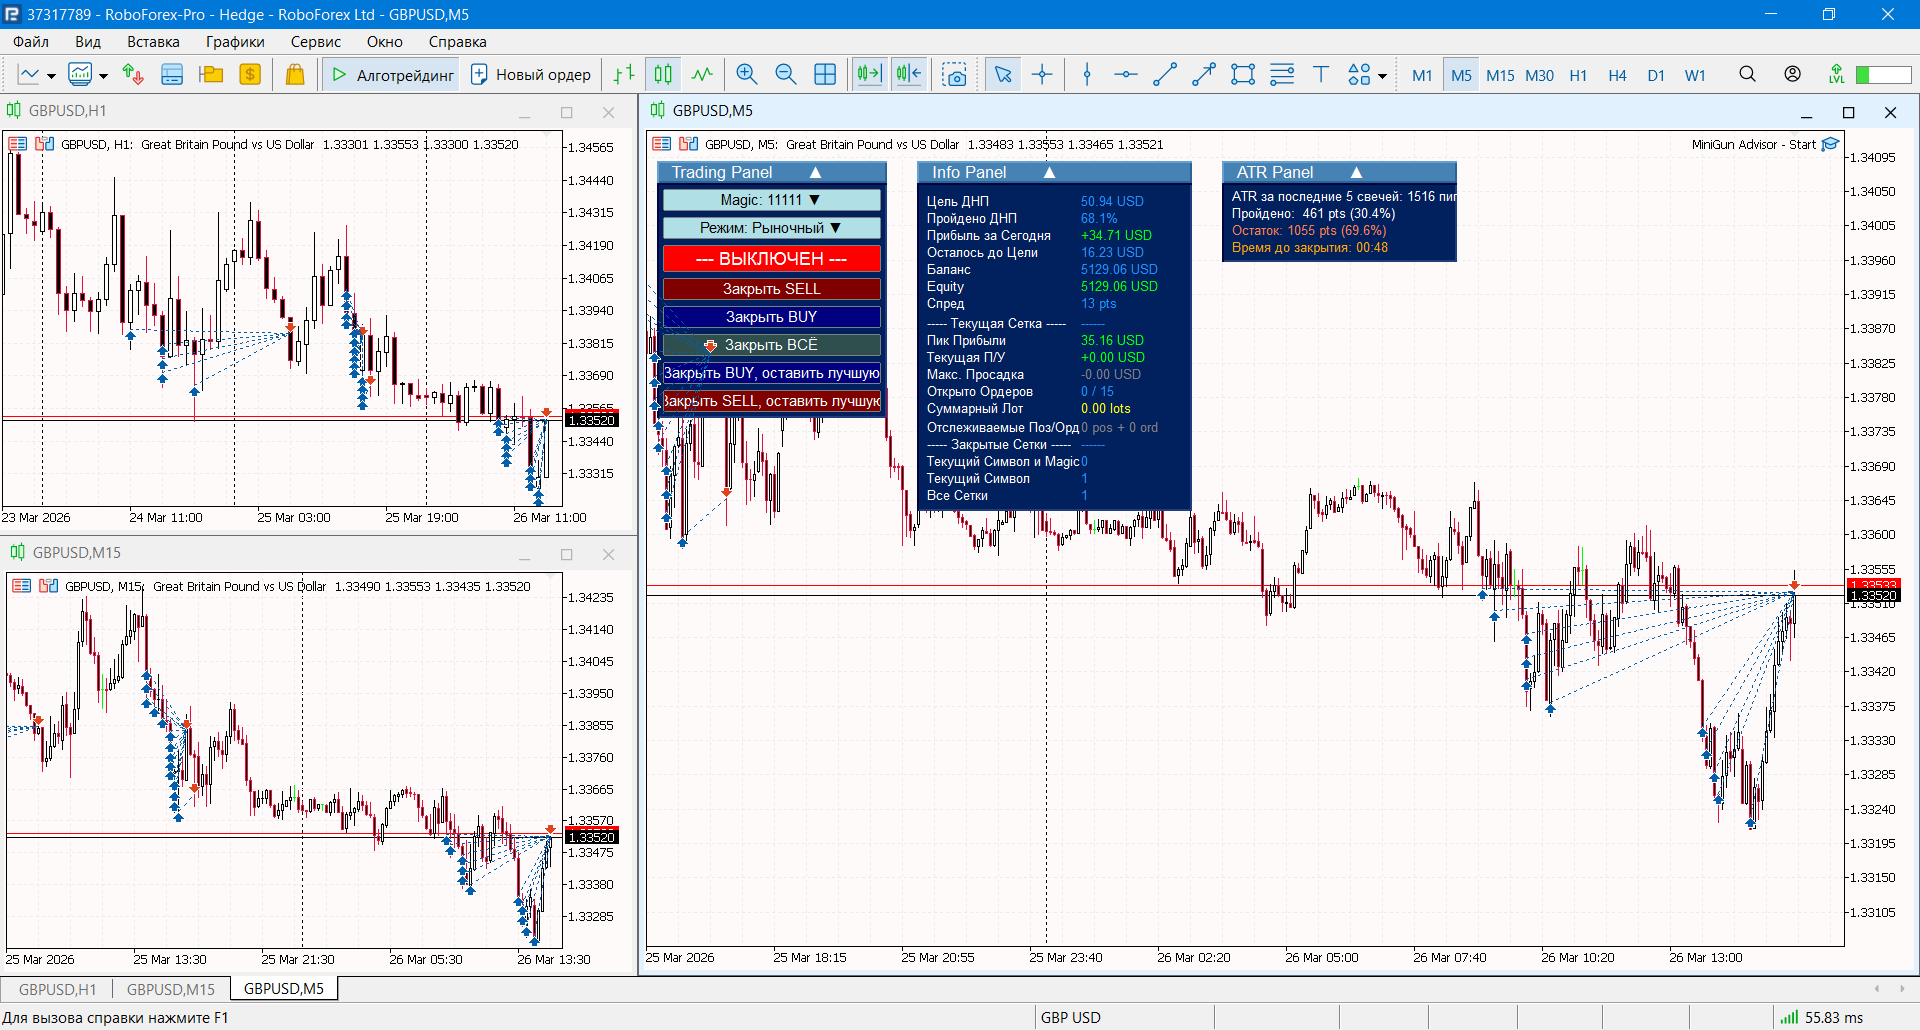Click the Закрыть BUY button
This screenshot has width=1920, height=1030.
coord(771,317)
